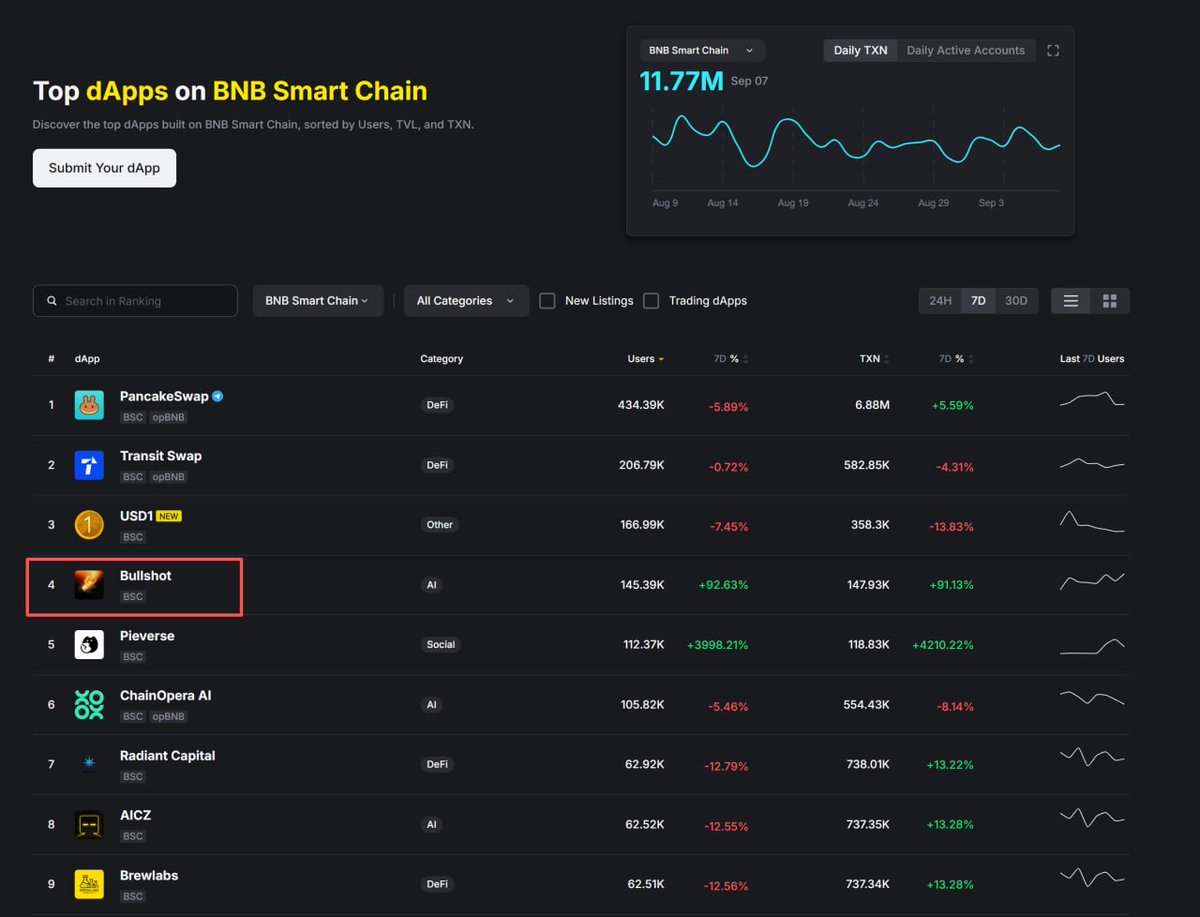This screenshot has width=1200, height=917.
Task: Open the AICZ dApp link
Action: tap(136, 816)
